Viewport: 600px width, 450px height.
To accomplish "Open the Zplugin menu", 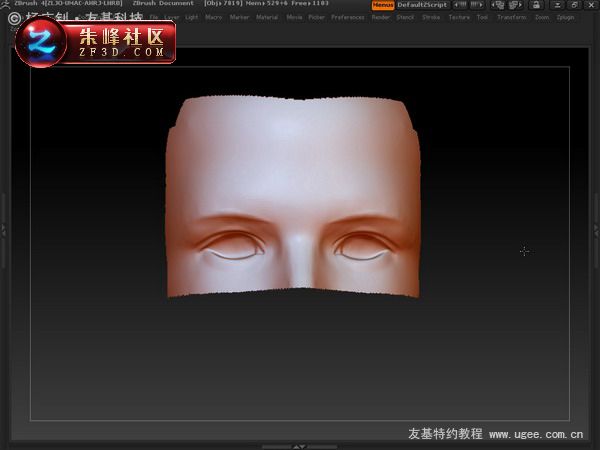I will click(x=565, y=17).
